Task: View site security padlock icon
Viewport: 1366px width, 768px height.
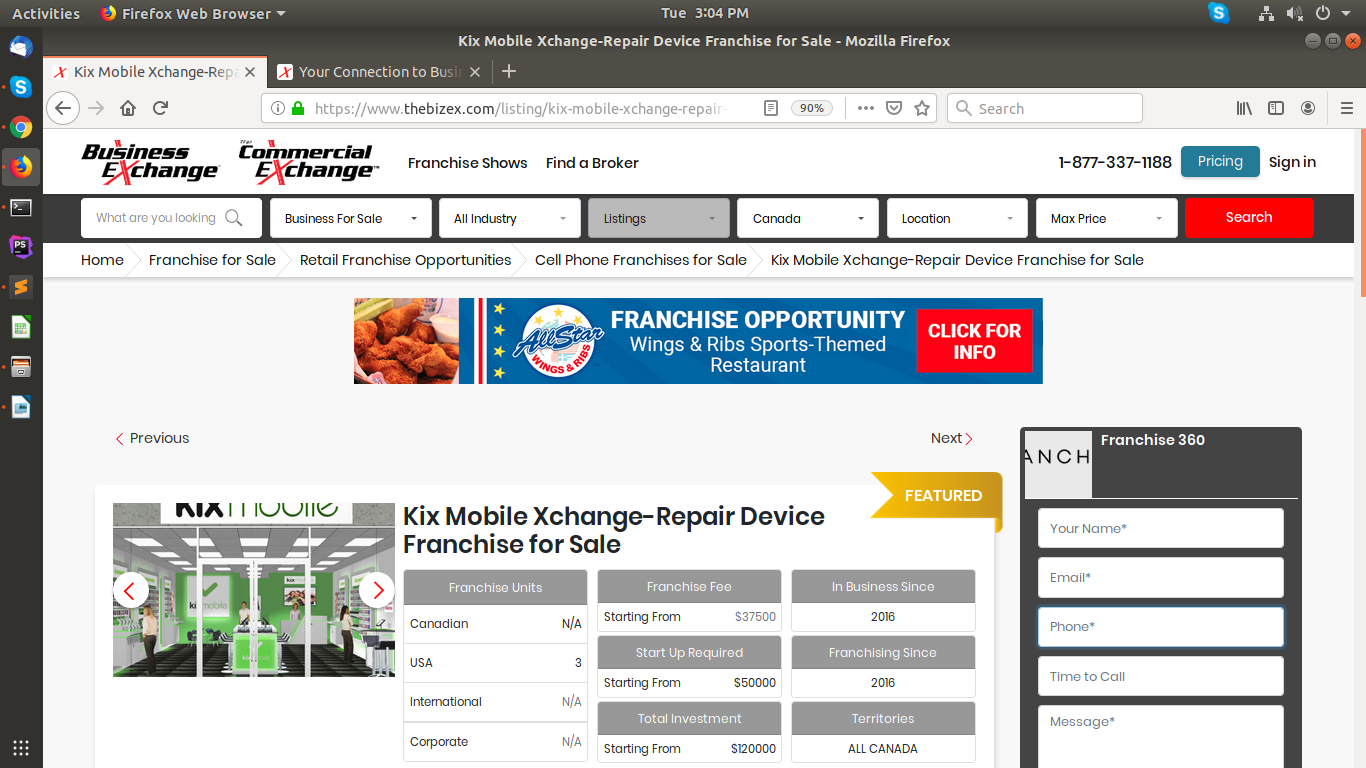Action: tap(297, 108)
